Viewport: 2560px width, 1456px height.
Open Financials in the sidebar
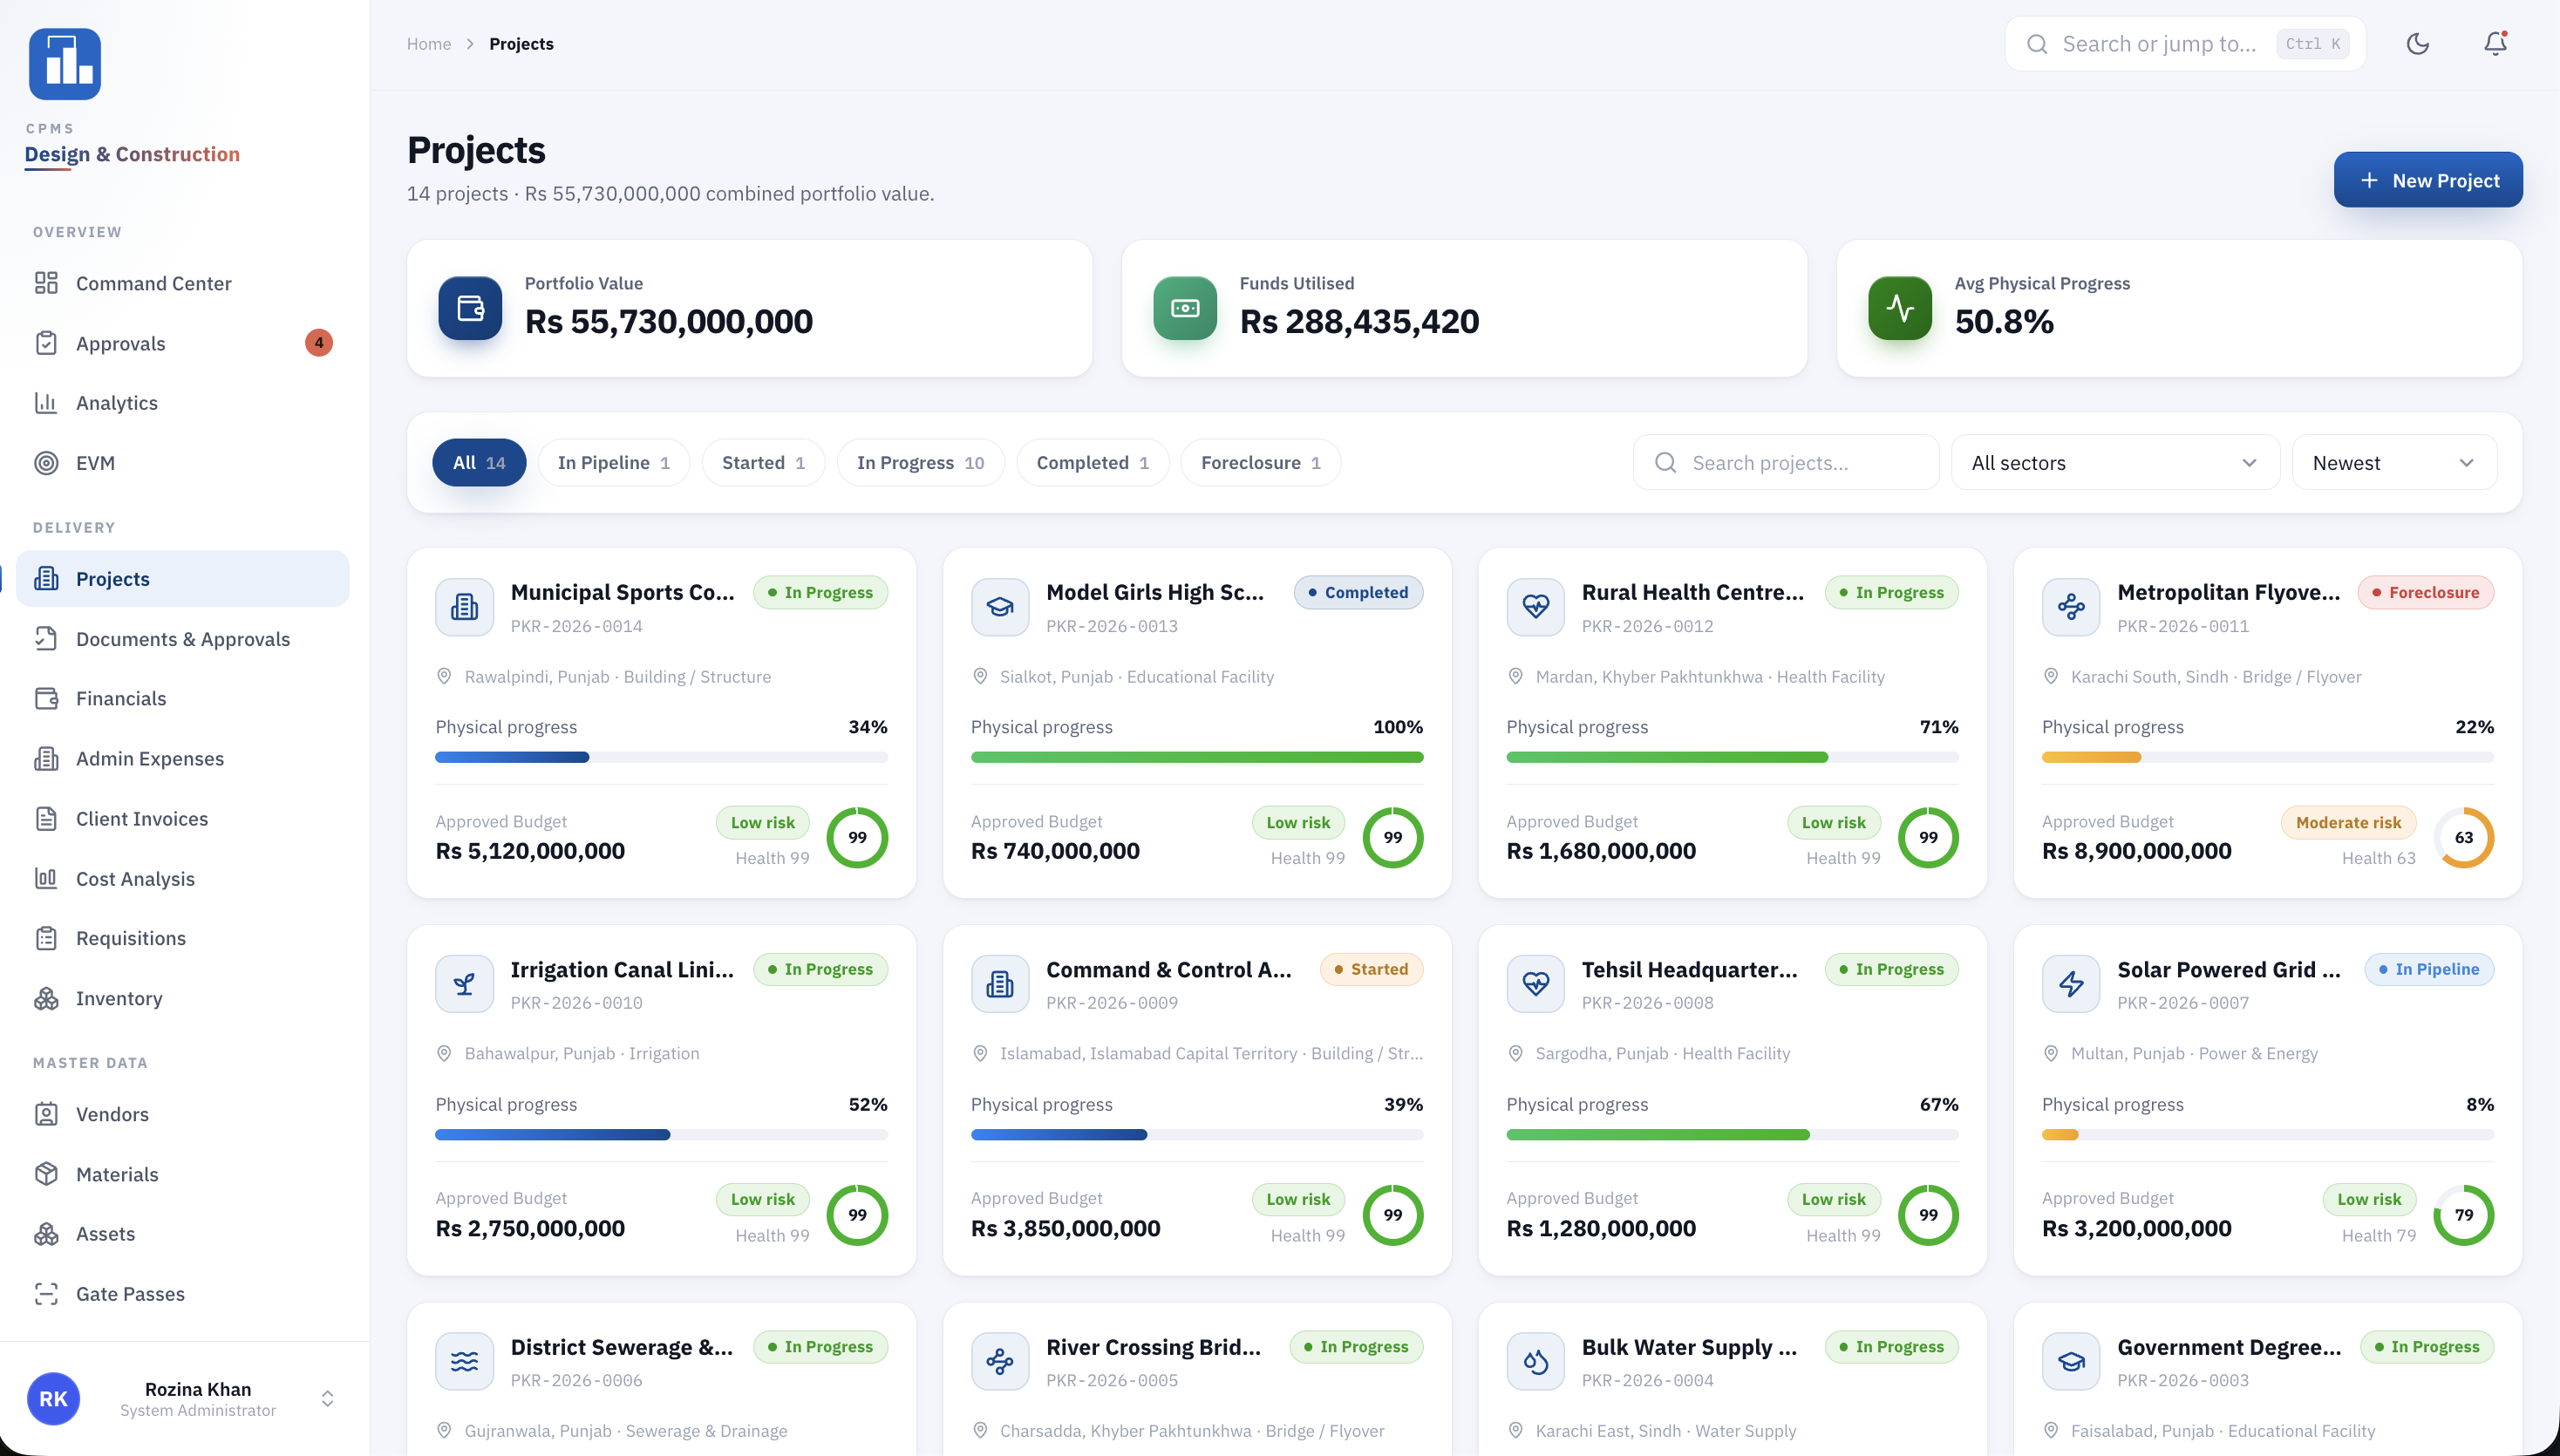coord(183,698)
